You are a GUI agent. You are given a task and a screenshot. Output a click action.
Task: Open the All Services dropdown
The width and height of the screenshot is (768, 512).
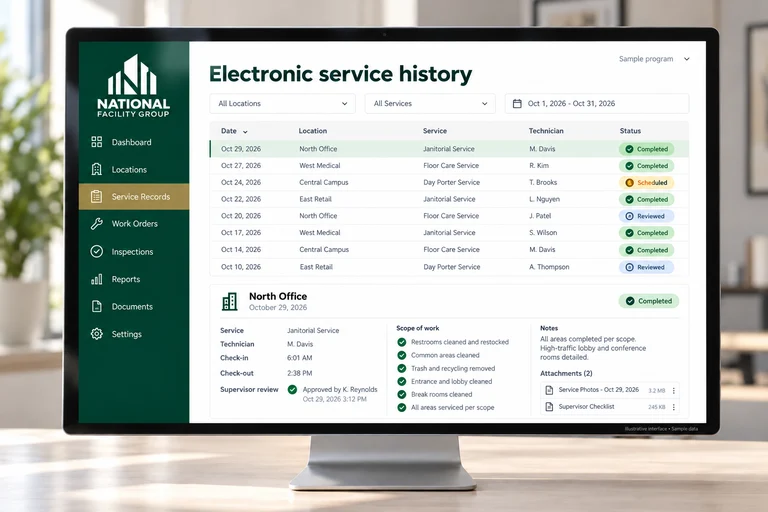pyautogui.click(x=430, y=103)
